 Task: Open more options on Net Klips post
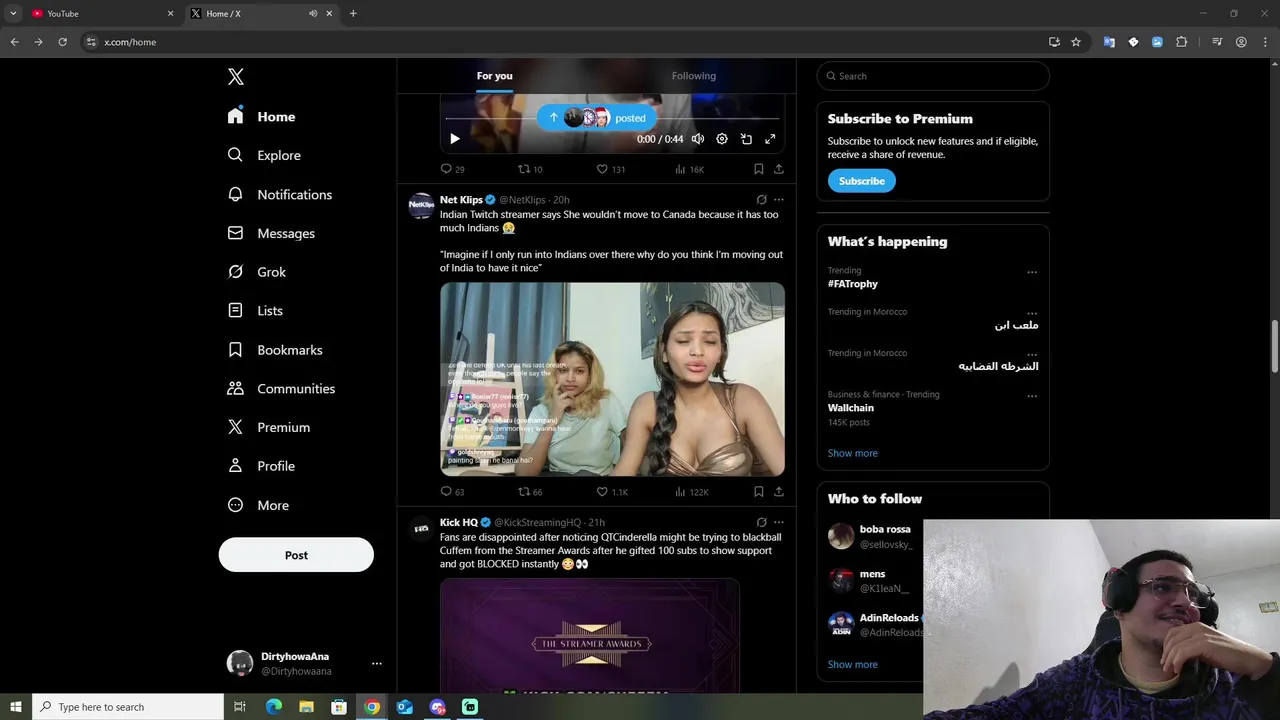click(779, 200)
